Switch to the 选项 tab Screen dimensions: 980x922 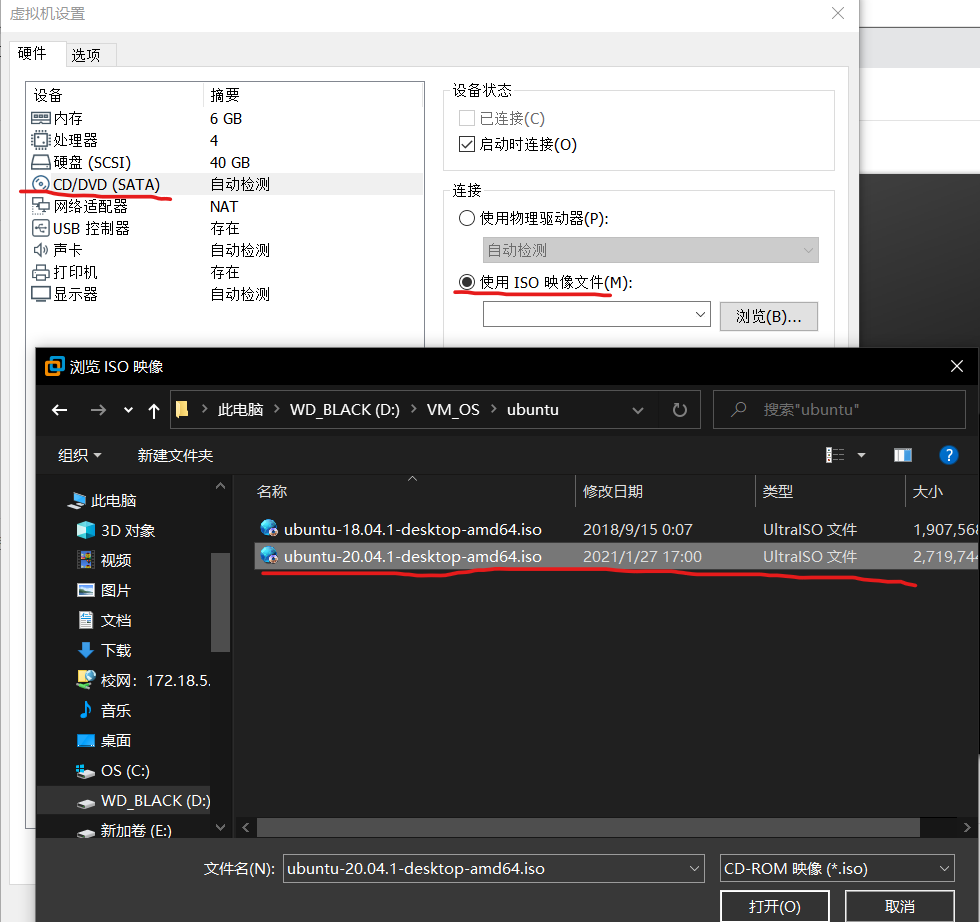(90, 55)
